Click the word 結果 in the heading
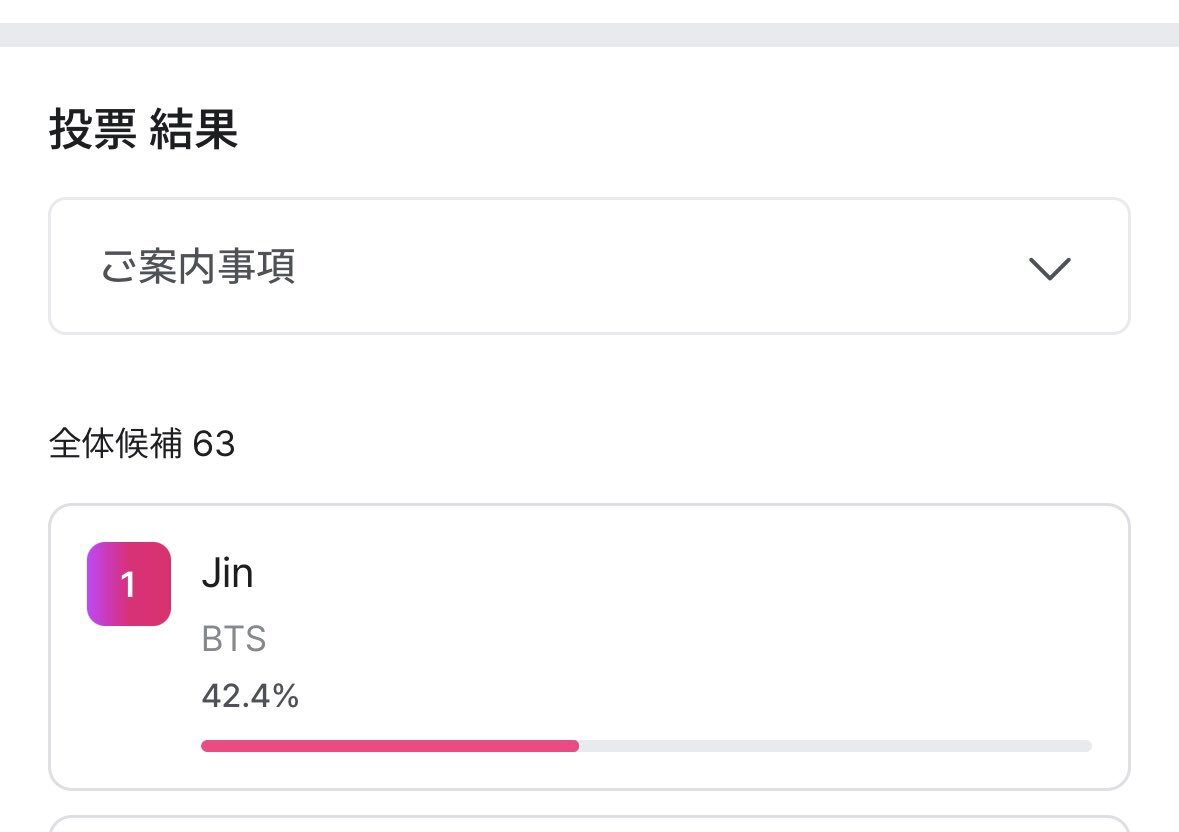This screenshot has width=1179, height=832. (194, 131)
